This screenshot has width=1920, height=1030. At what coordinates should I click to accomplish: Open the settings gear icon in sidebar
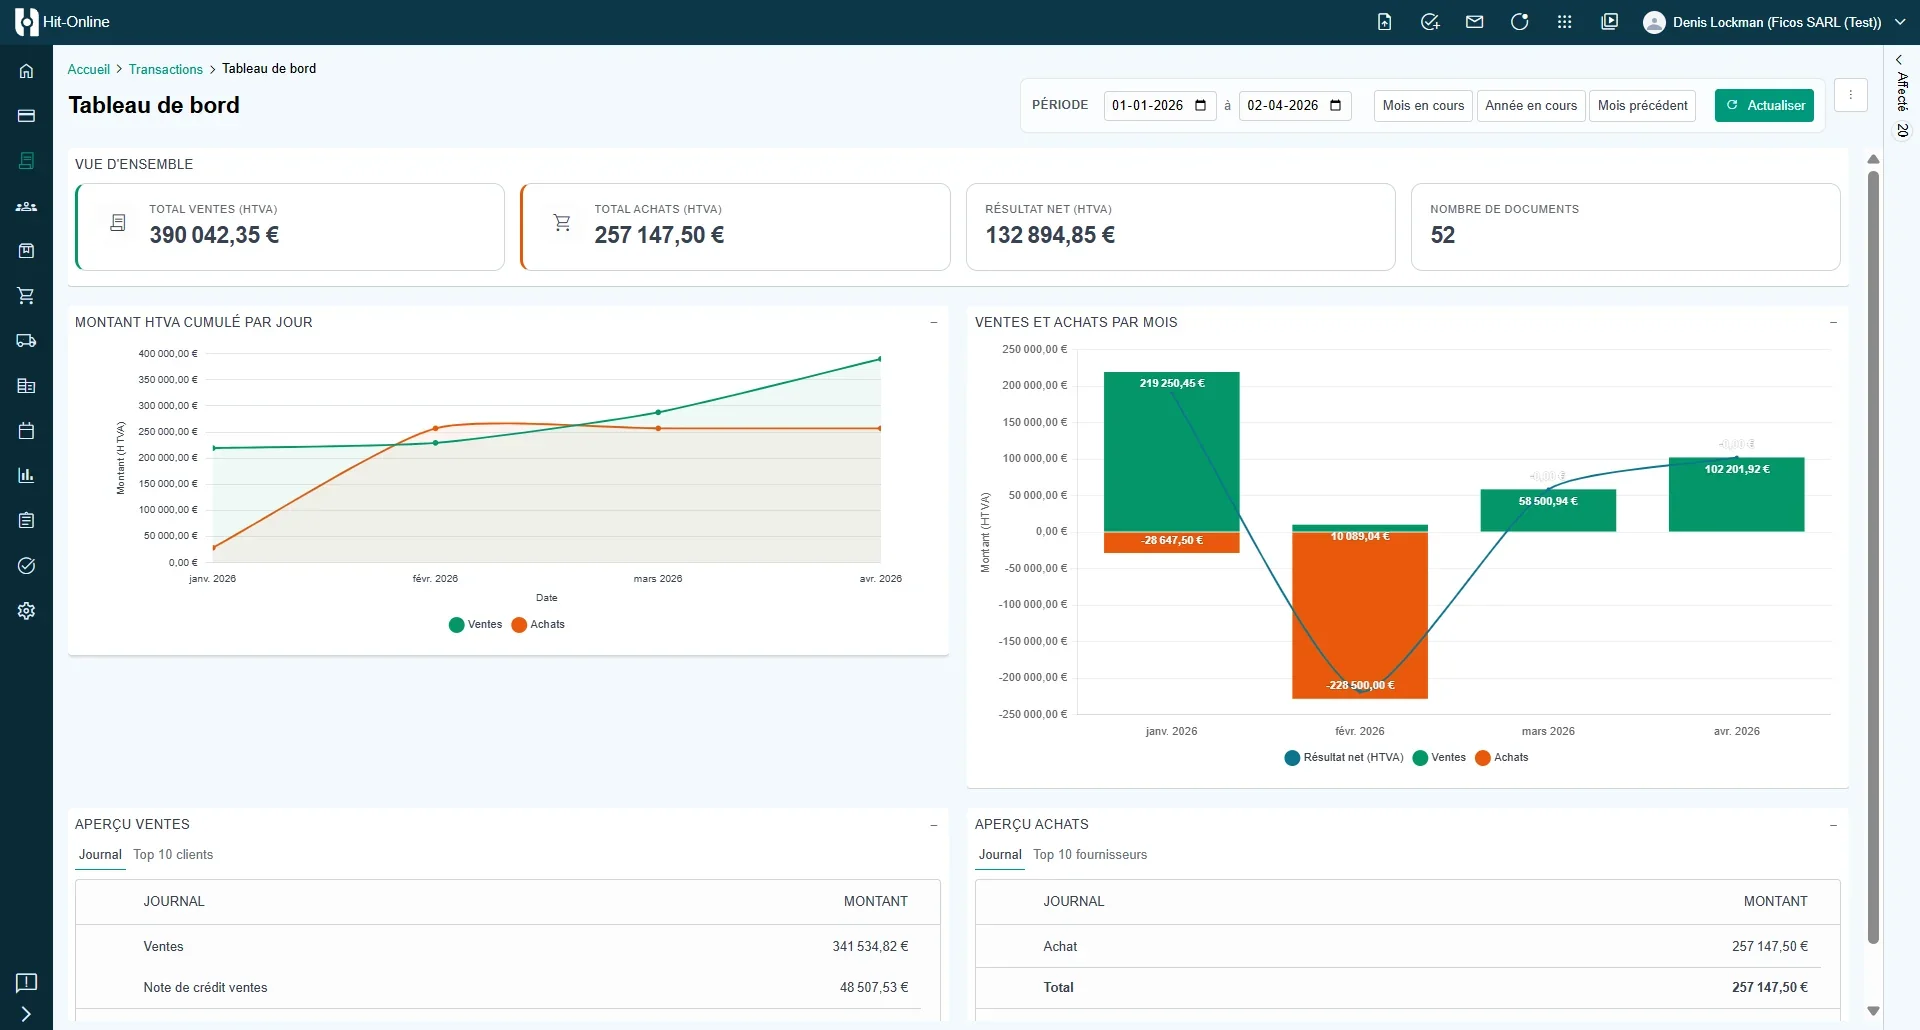[26, 611]
